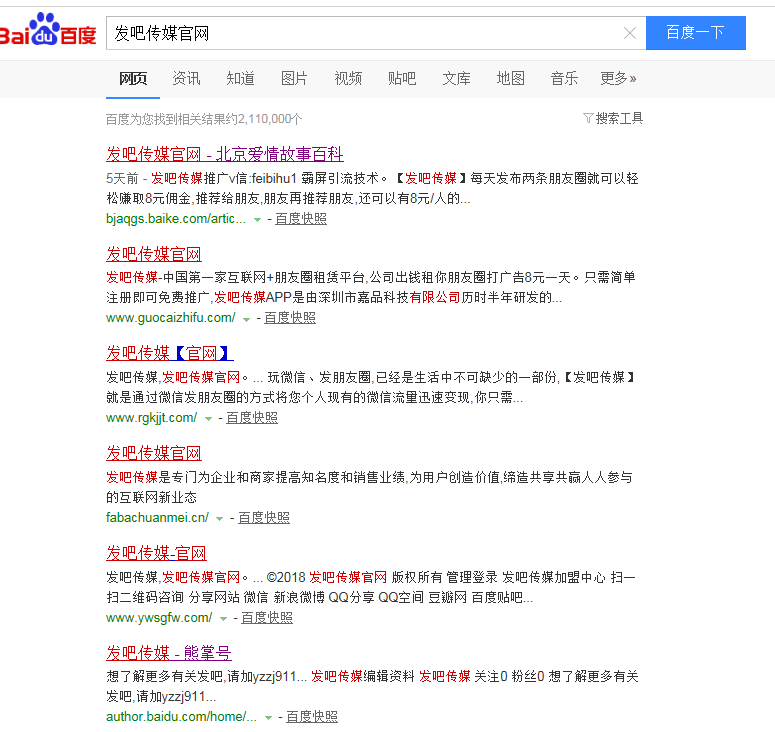Image resolution: width=775 pixels, height=732 pixels.
Task: Open the 发吧传媒官网 result from fabachuanmei.cn
Action: tap(154, 453)
